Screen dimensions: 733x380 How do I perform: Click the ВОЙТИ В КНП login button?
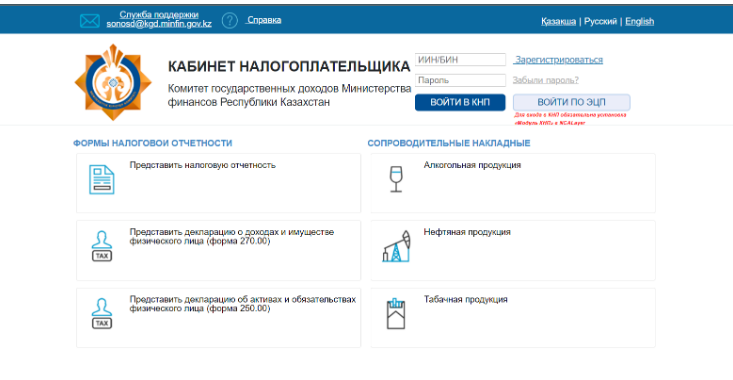460,102
